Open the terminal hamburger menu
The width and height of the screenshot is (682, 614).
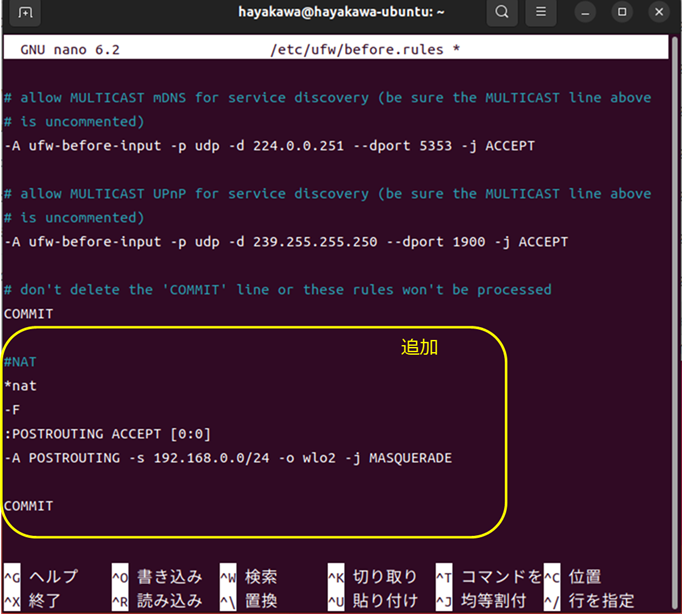pyautogui.click(x=541, y=13)
